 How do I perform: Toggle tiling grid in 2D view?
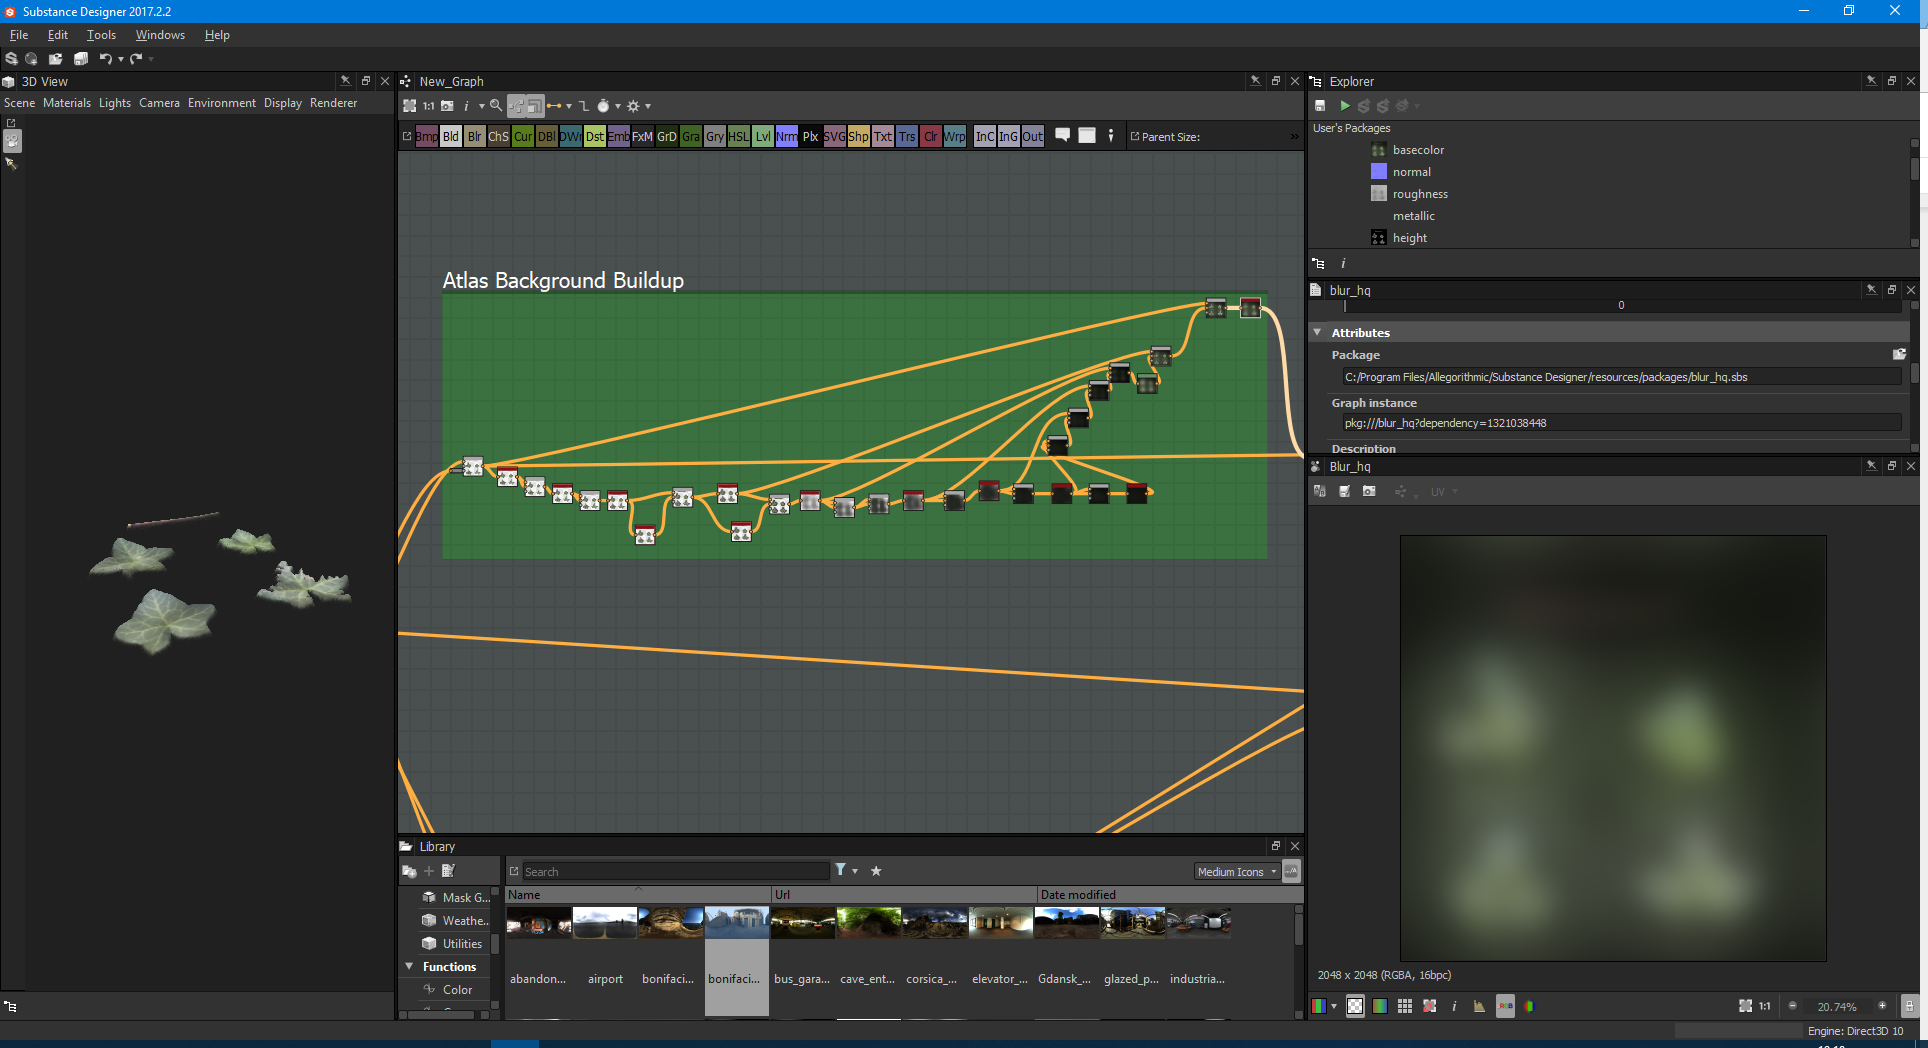(1405, 1006)
